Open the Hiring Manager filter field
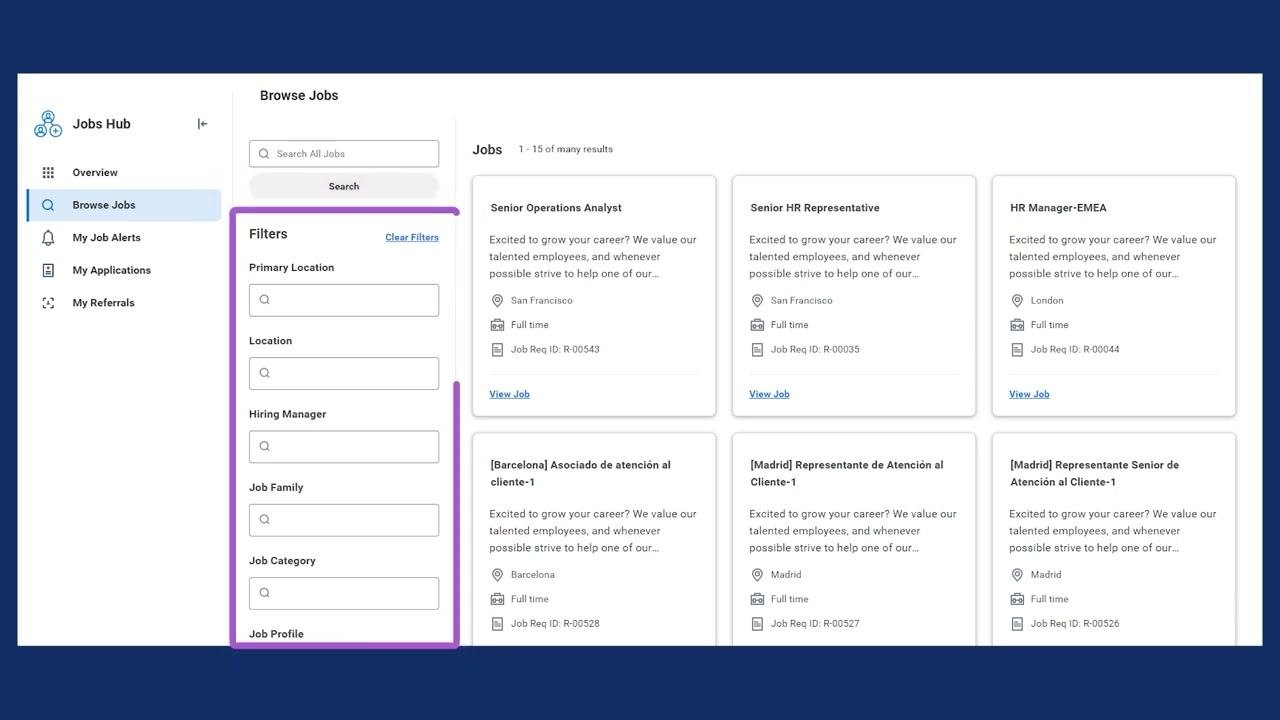Image resolution: width=1280 pixels, height=720 pixels. tap(344, 447)
